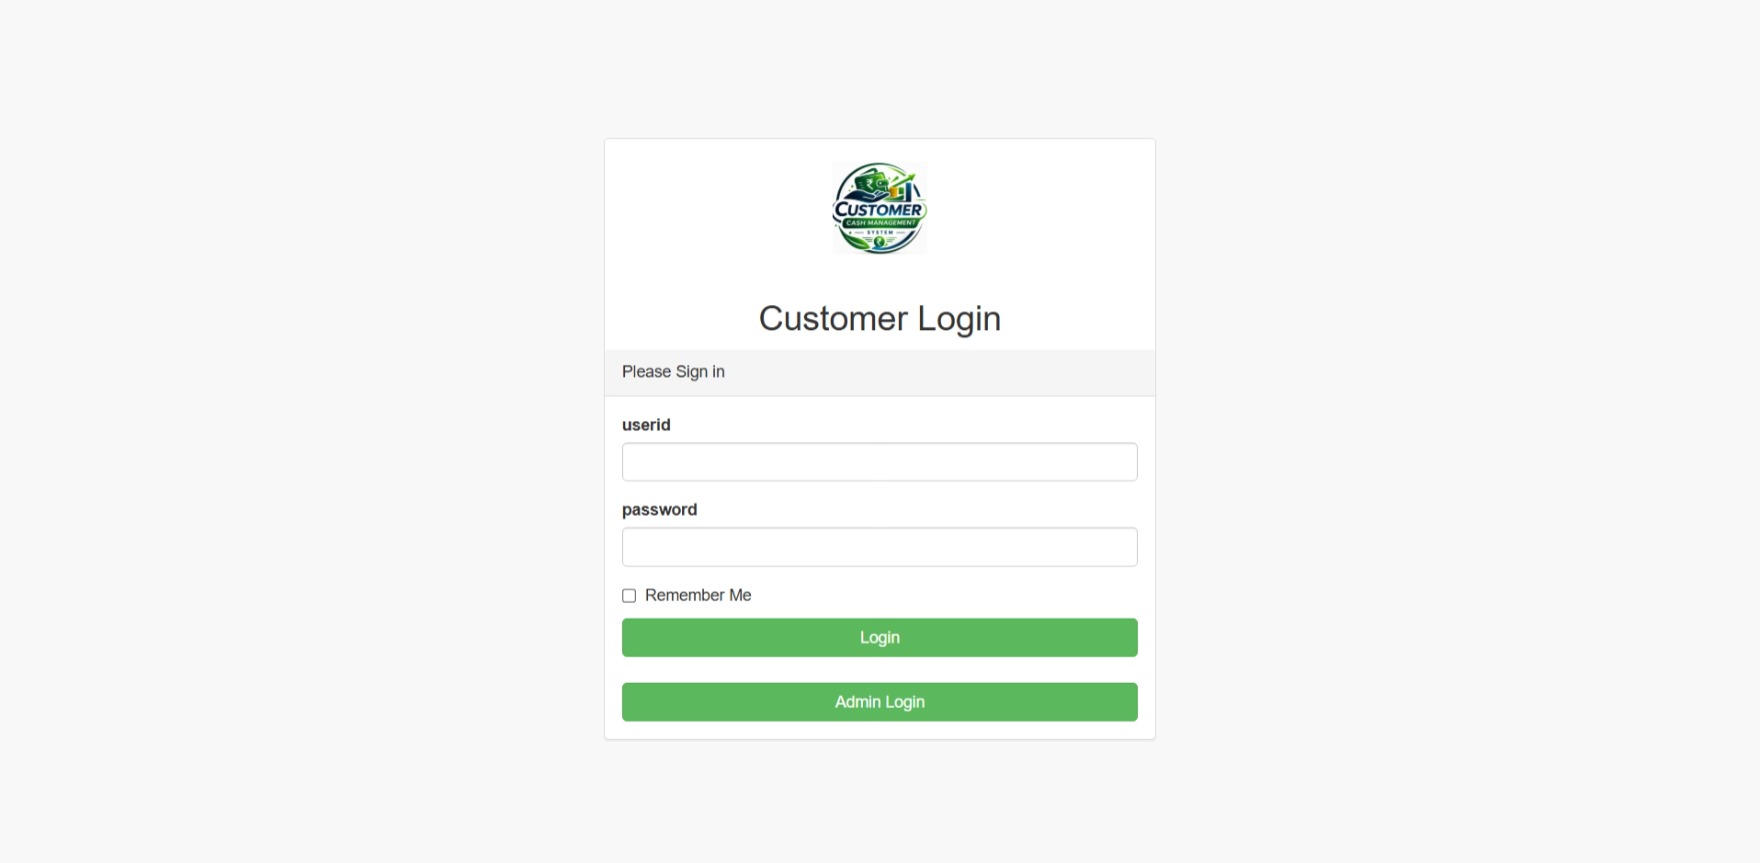The height and width of the screenshot is (863, 1760).
Task: Focus the userid text field
Action: click(880, 462)
